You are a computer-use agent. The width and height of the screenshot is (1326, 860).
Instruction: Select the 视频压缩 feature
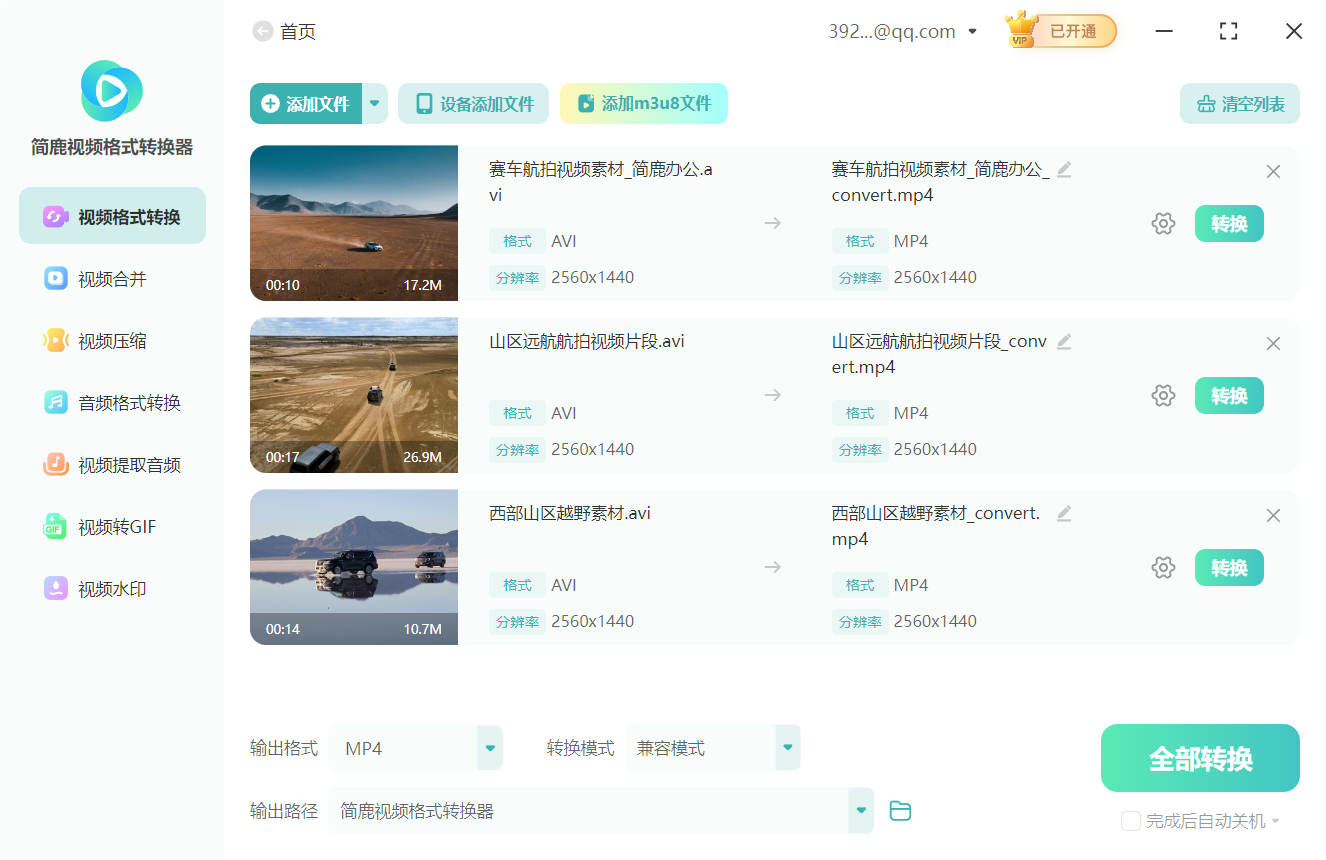(96, 340)
